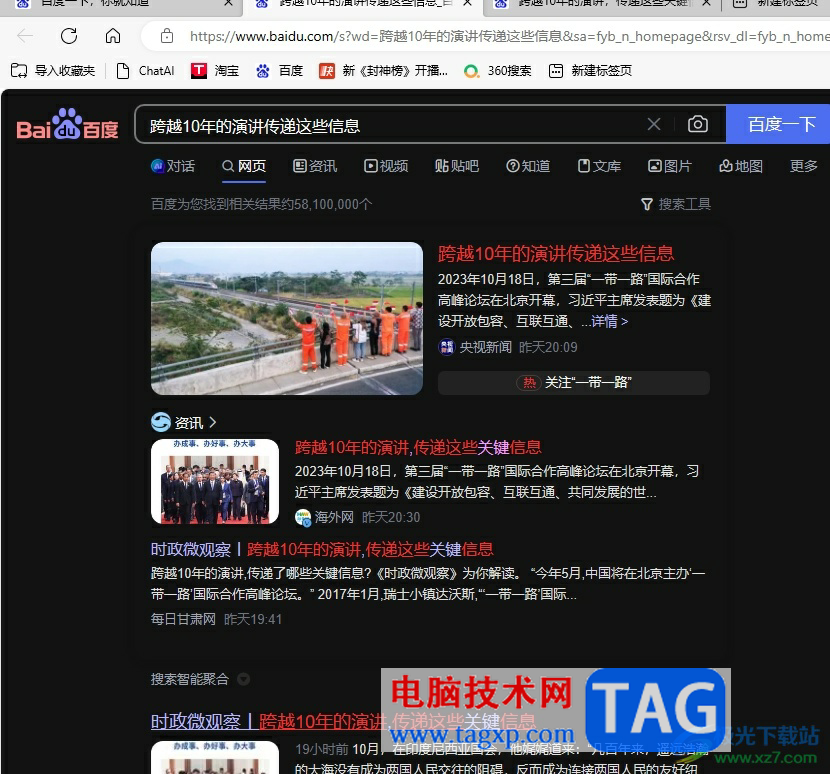Switch to the 图片 tab
830x774 pixels.
670,166
